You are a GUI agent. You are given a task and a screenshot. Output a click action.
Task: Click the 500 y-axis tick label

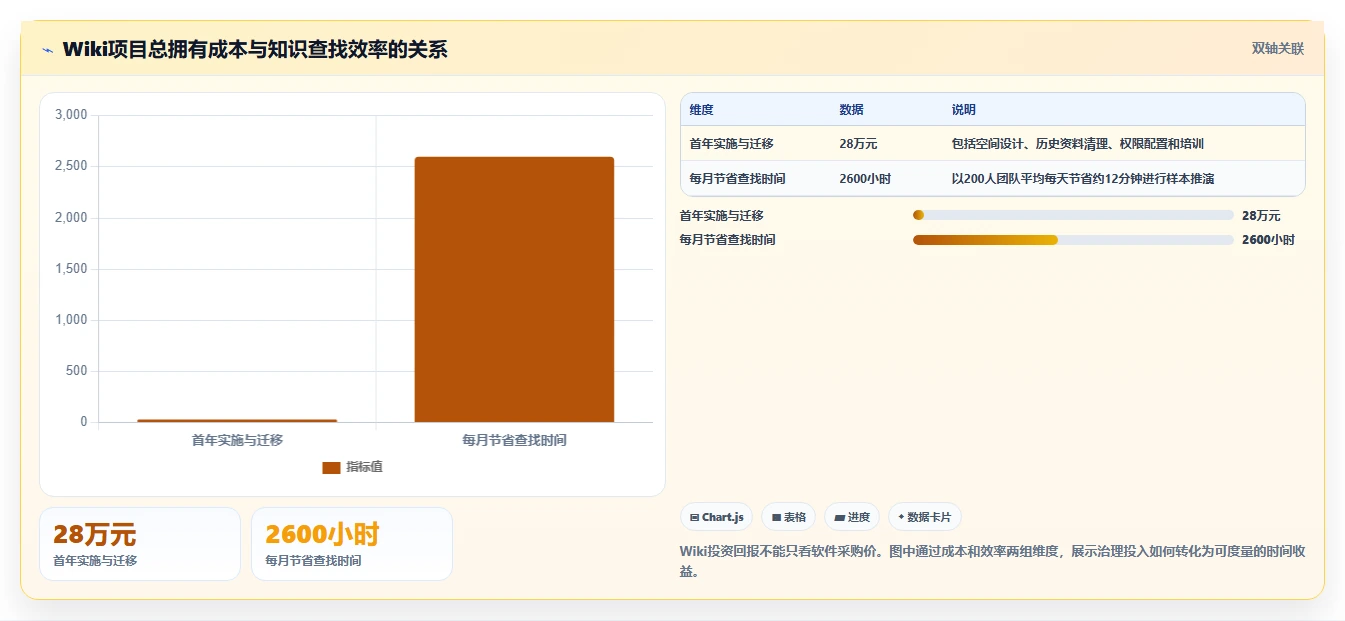coord(78,371)
